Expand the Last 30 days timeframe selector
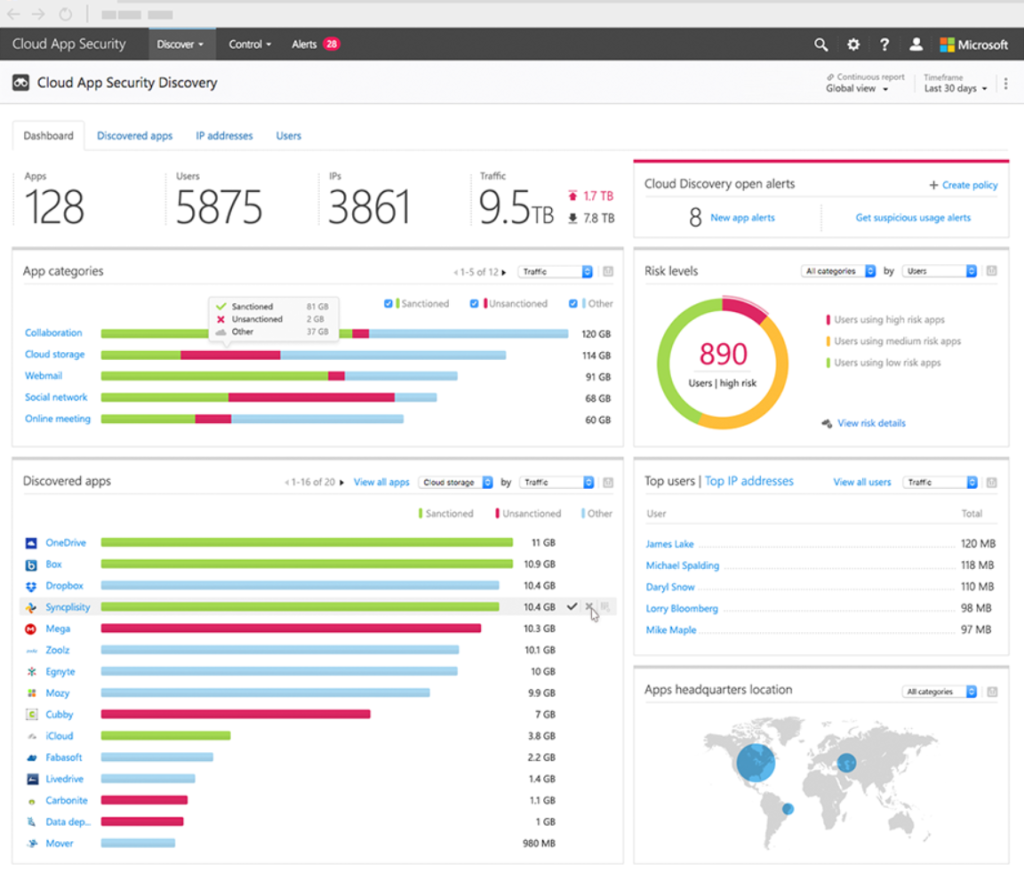Screen dimensions: 1024x873 (x=955, y=89)
